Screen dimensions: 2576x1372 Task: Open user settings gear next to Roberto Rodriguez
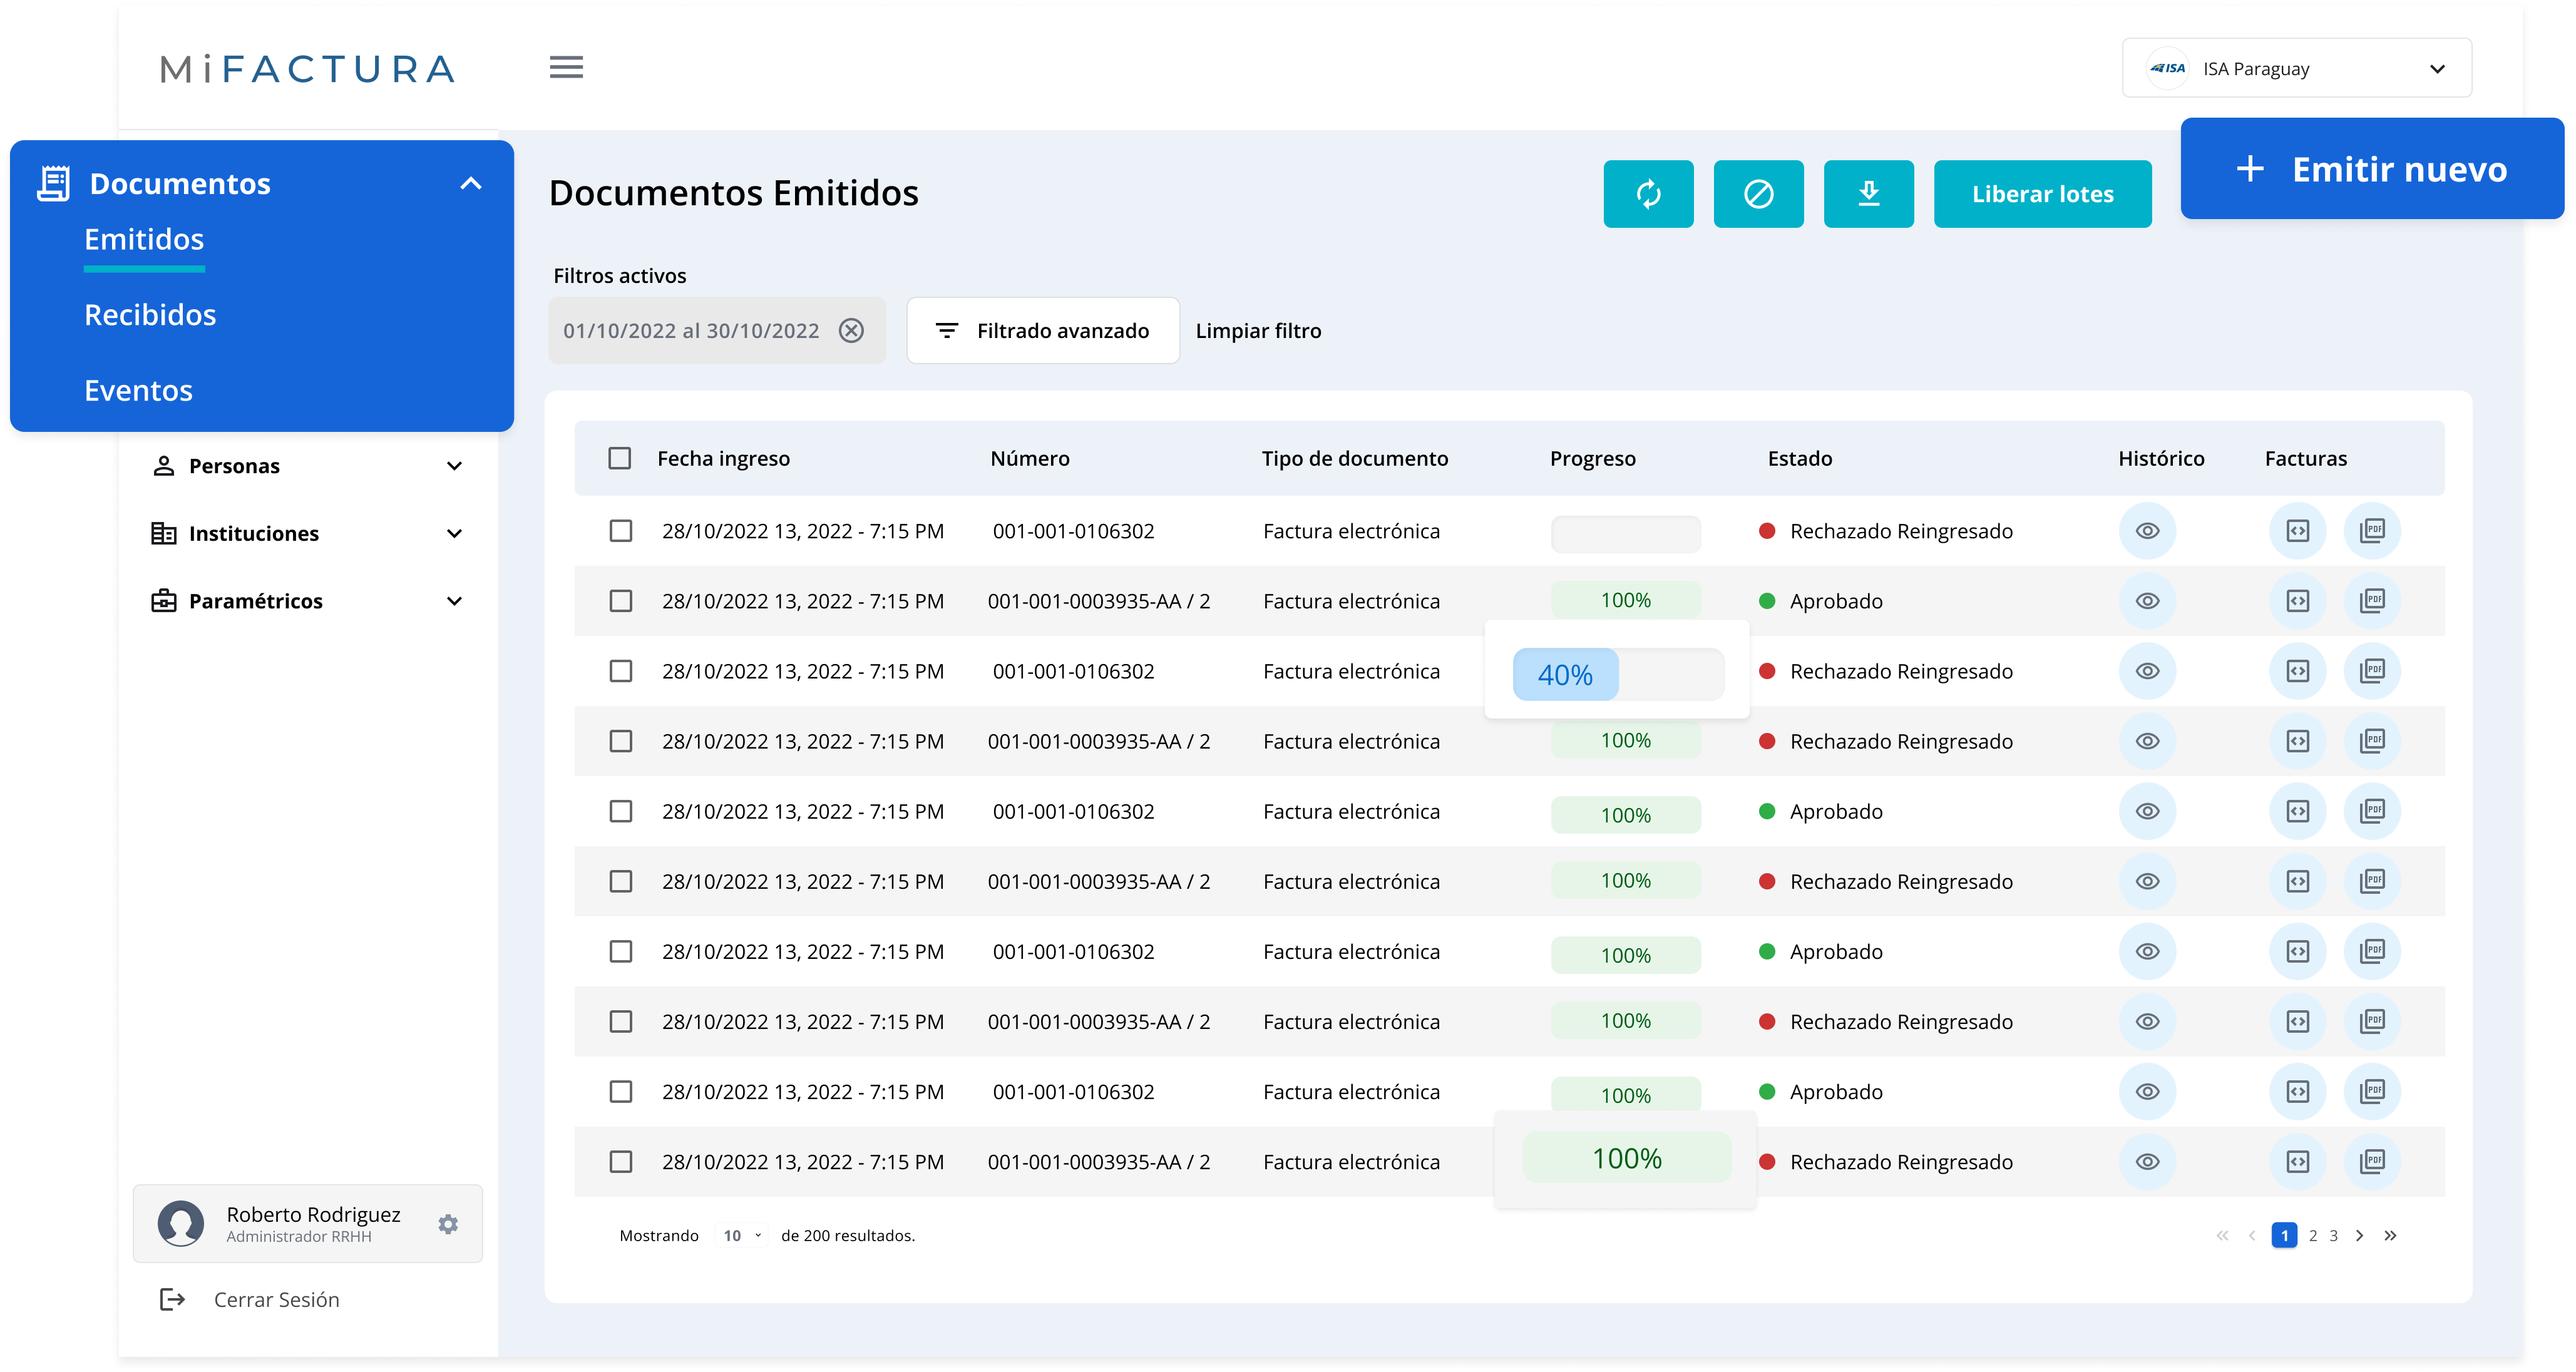click(x=448, y=1224)
